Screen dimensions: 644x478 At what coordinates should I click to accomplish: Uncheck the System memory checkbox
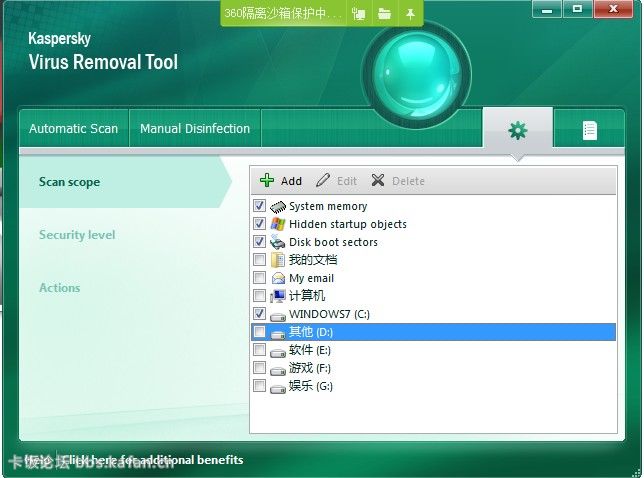259,205
